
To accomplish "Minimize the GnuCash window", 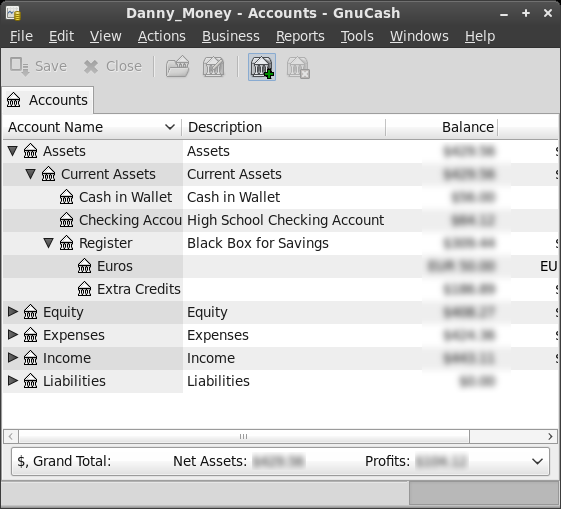I will pyautogui.click(x=504, y=14).
